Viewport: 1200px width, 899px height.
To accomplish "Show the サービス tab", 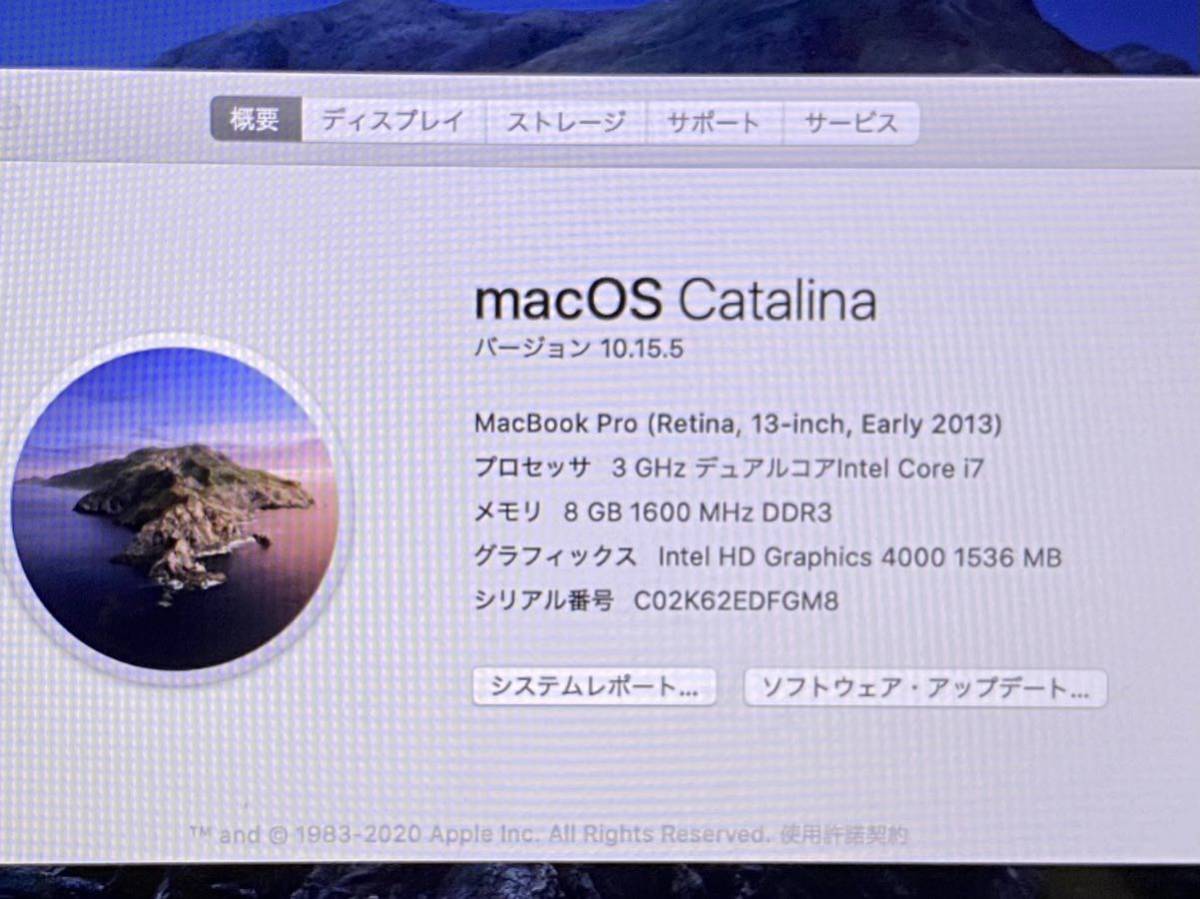I will tap(851, 123).
